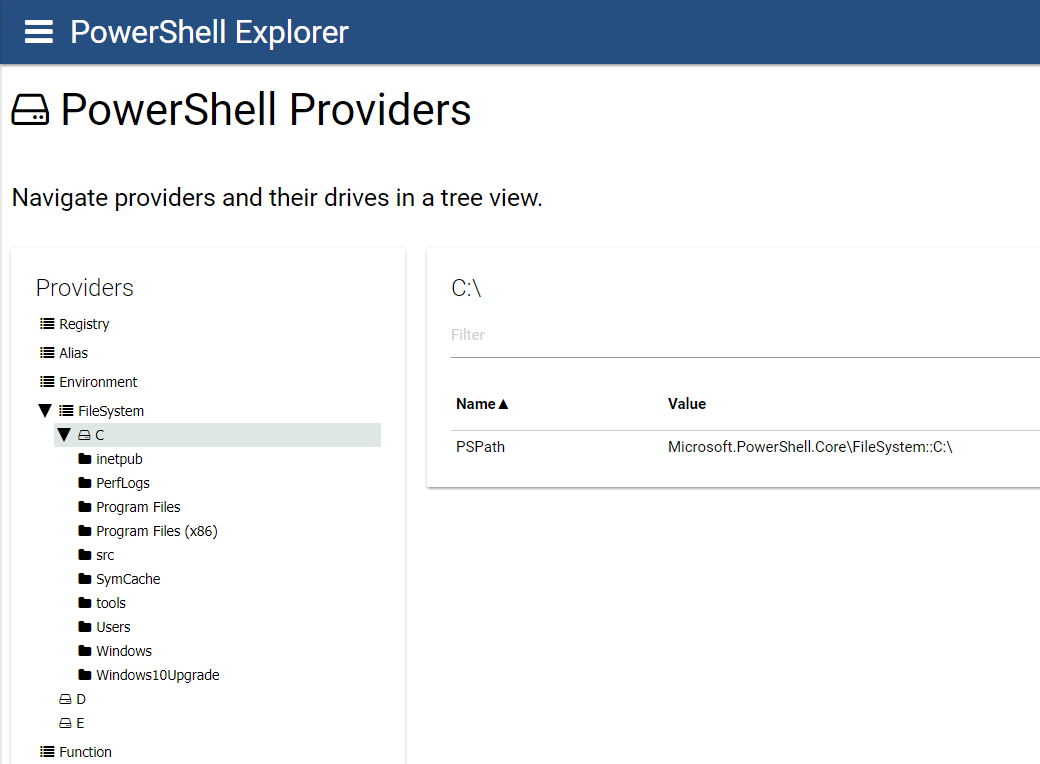Click the PSPath name cell

[480, 447]
